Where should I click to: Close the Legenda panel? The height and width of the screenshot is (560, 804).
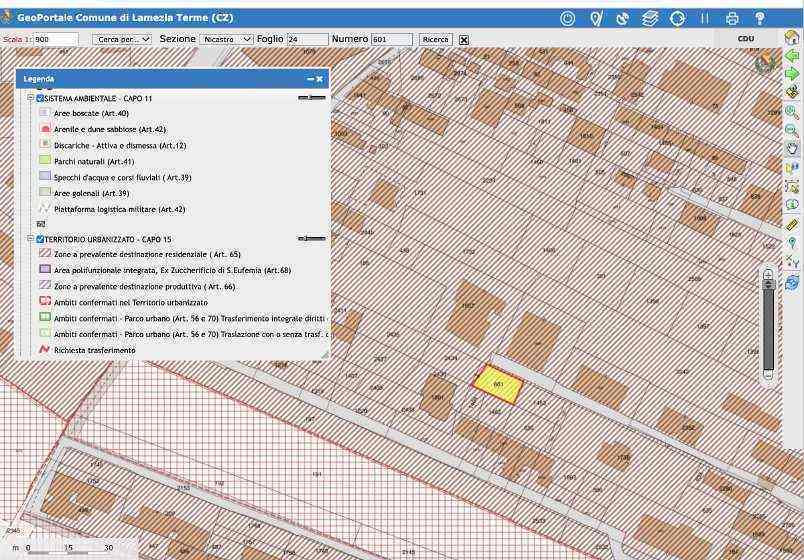pos(320,78)
